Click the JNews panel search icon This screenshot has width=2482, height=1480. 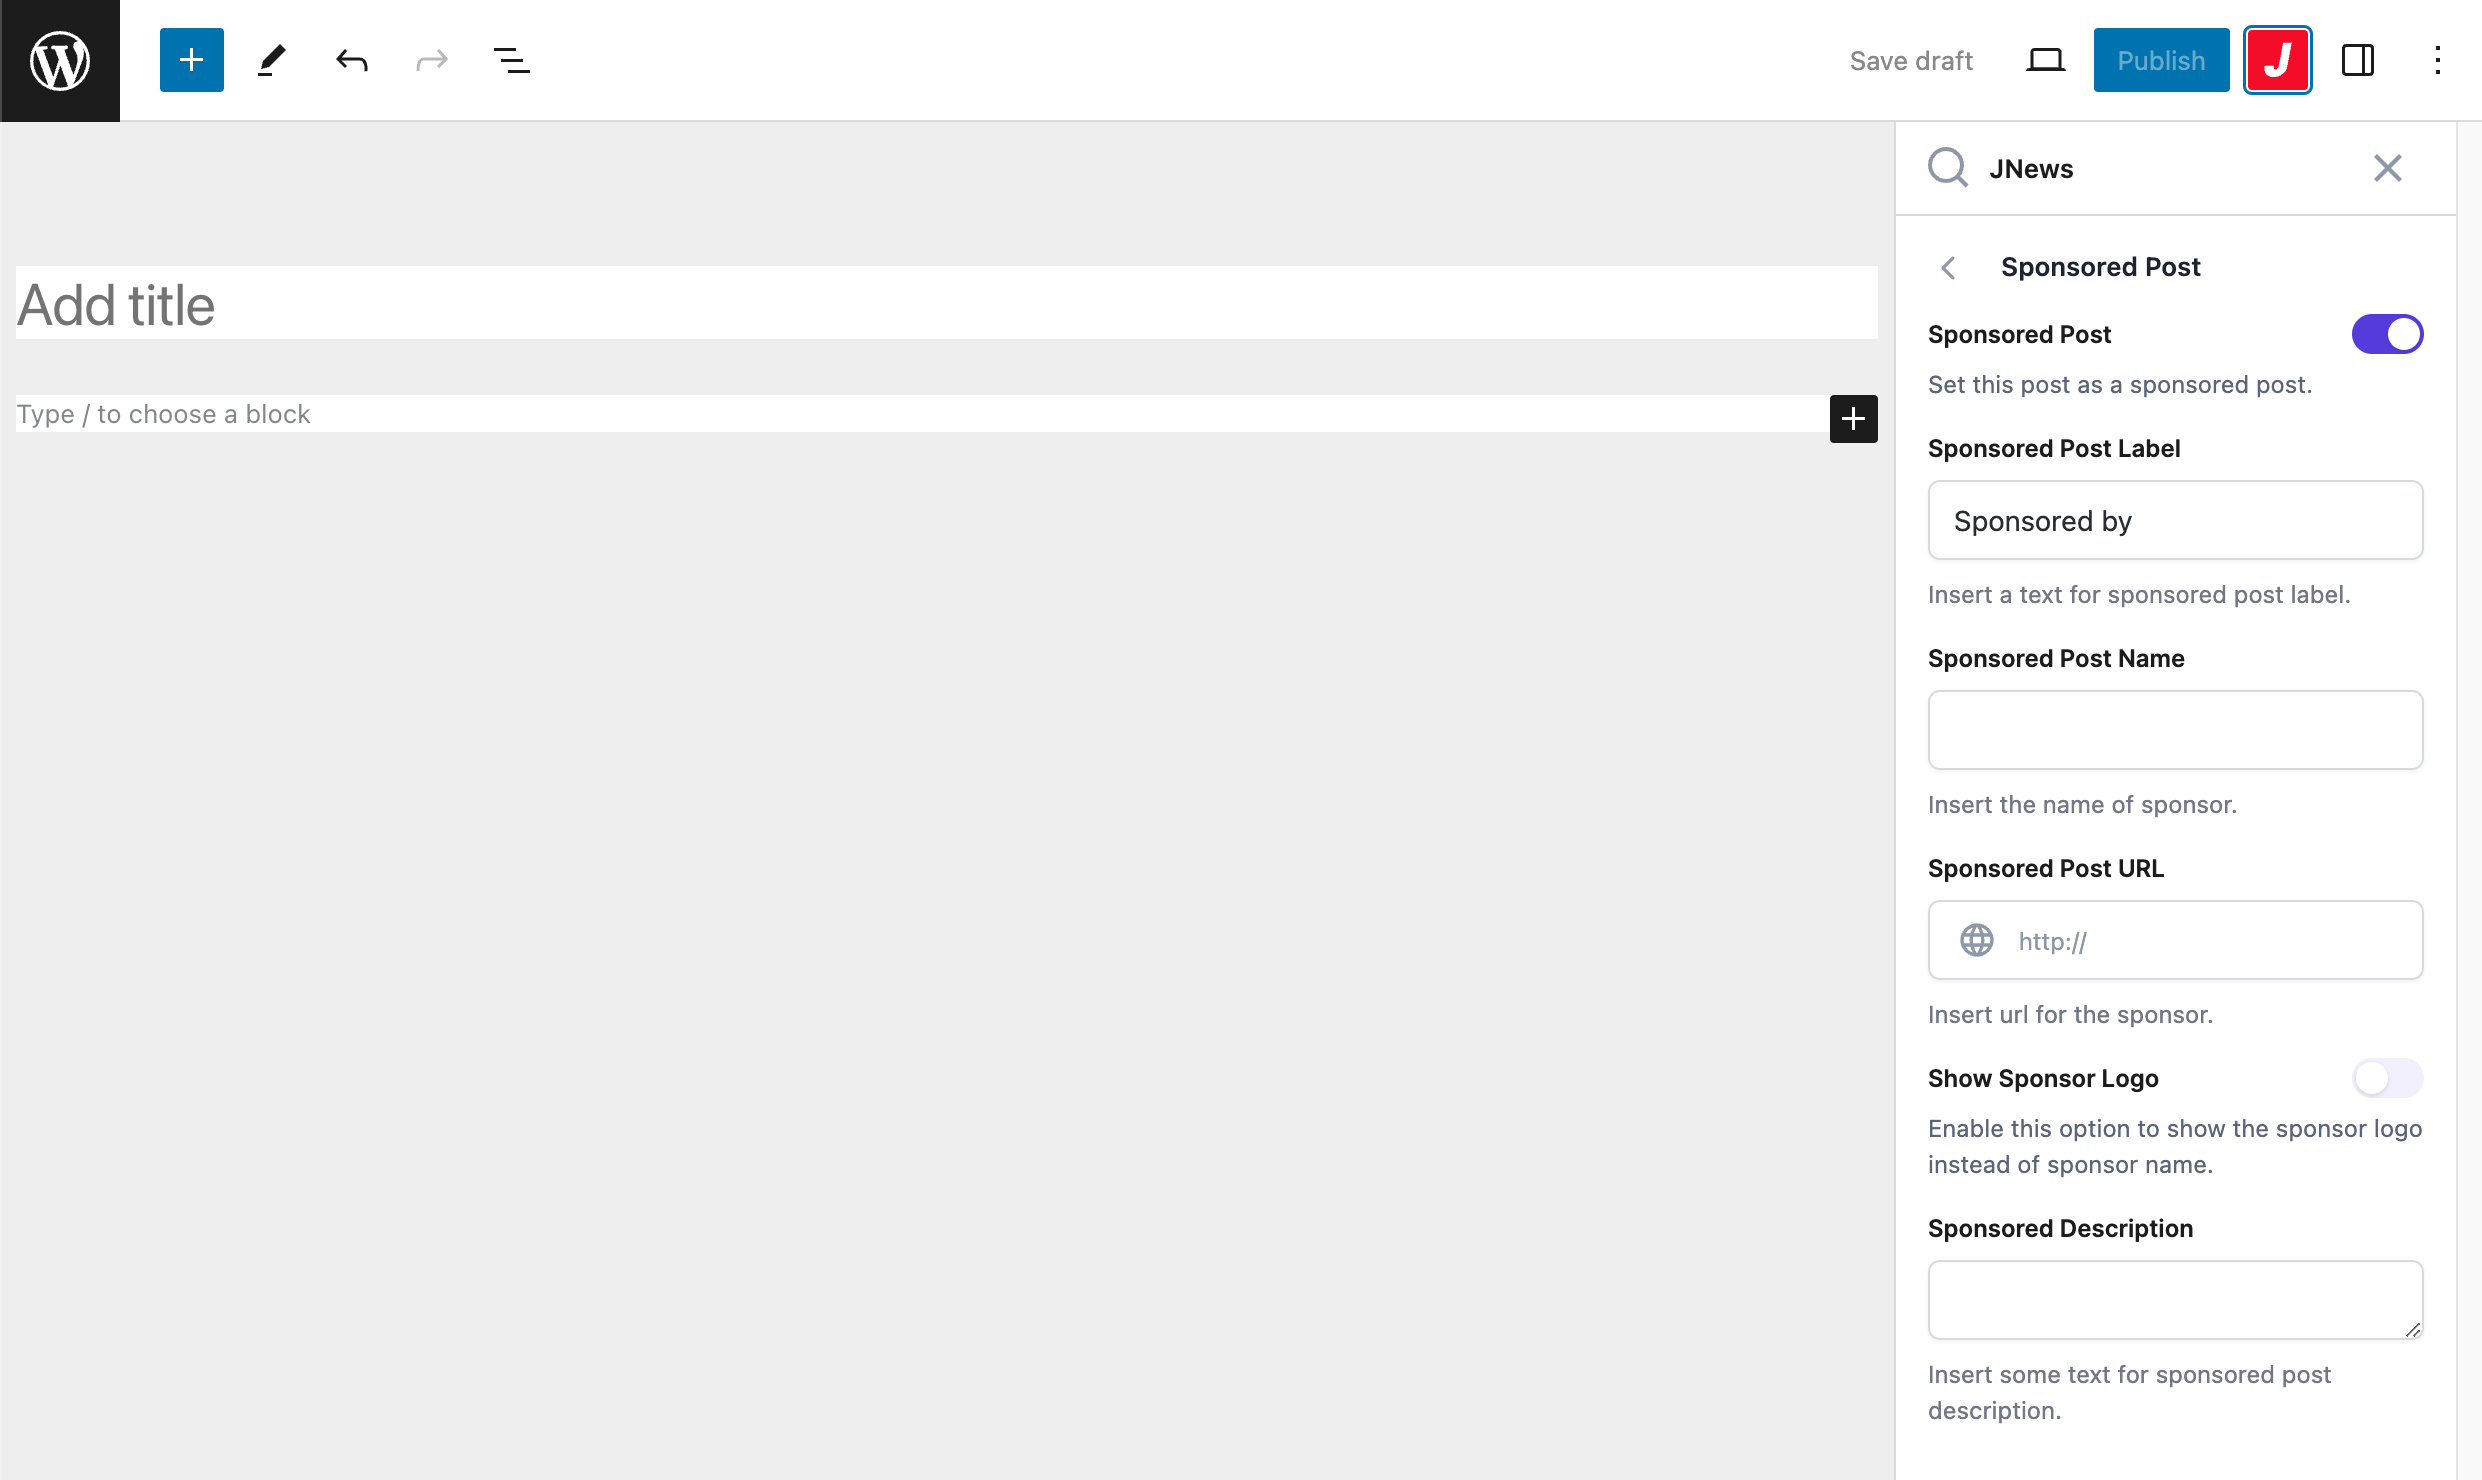tap(1947, 168)
